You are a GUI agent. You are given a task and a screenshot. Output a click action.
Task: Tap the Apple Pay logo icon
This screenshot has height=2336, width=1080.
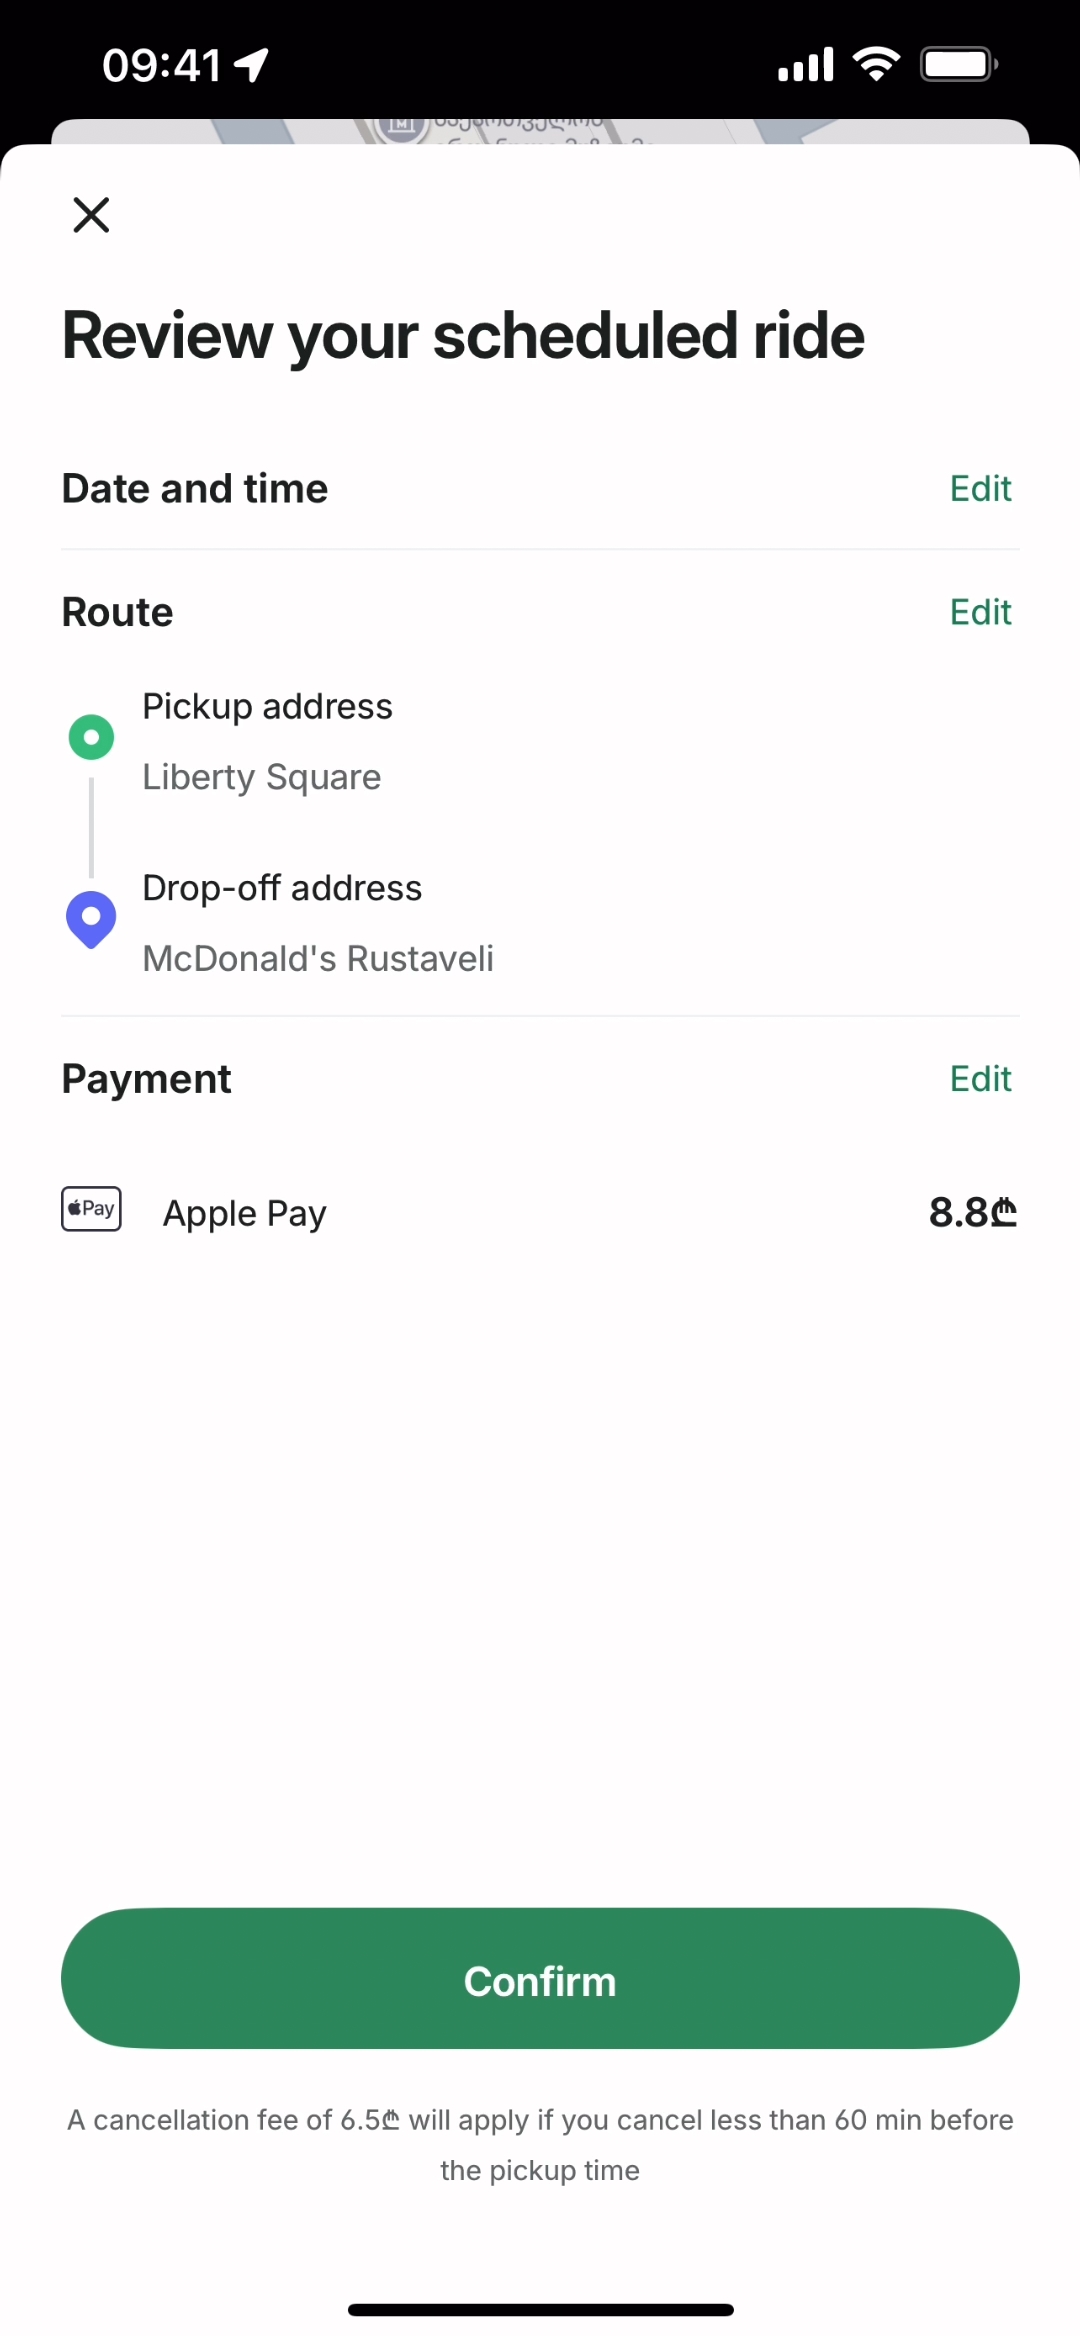pyautogui.click(x=91, y=1209)
